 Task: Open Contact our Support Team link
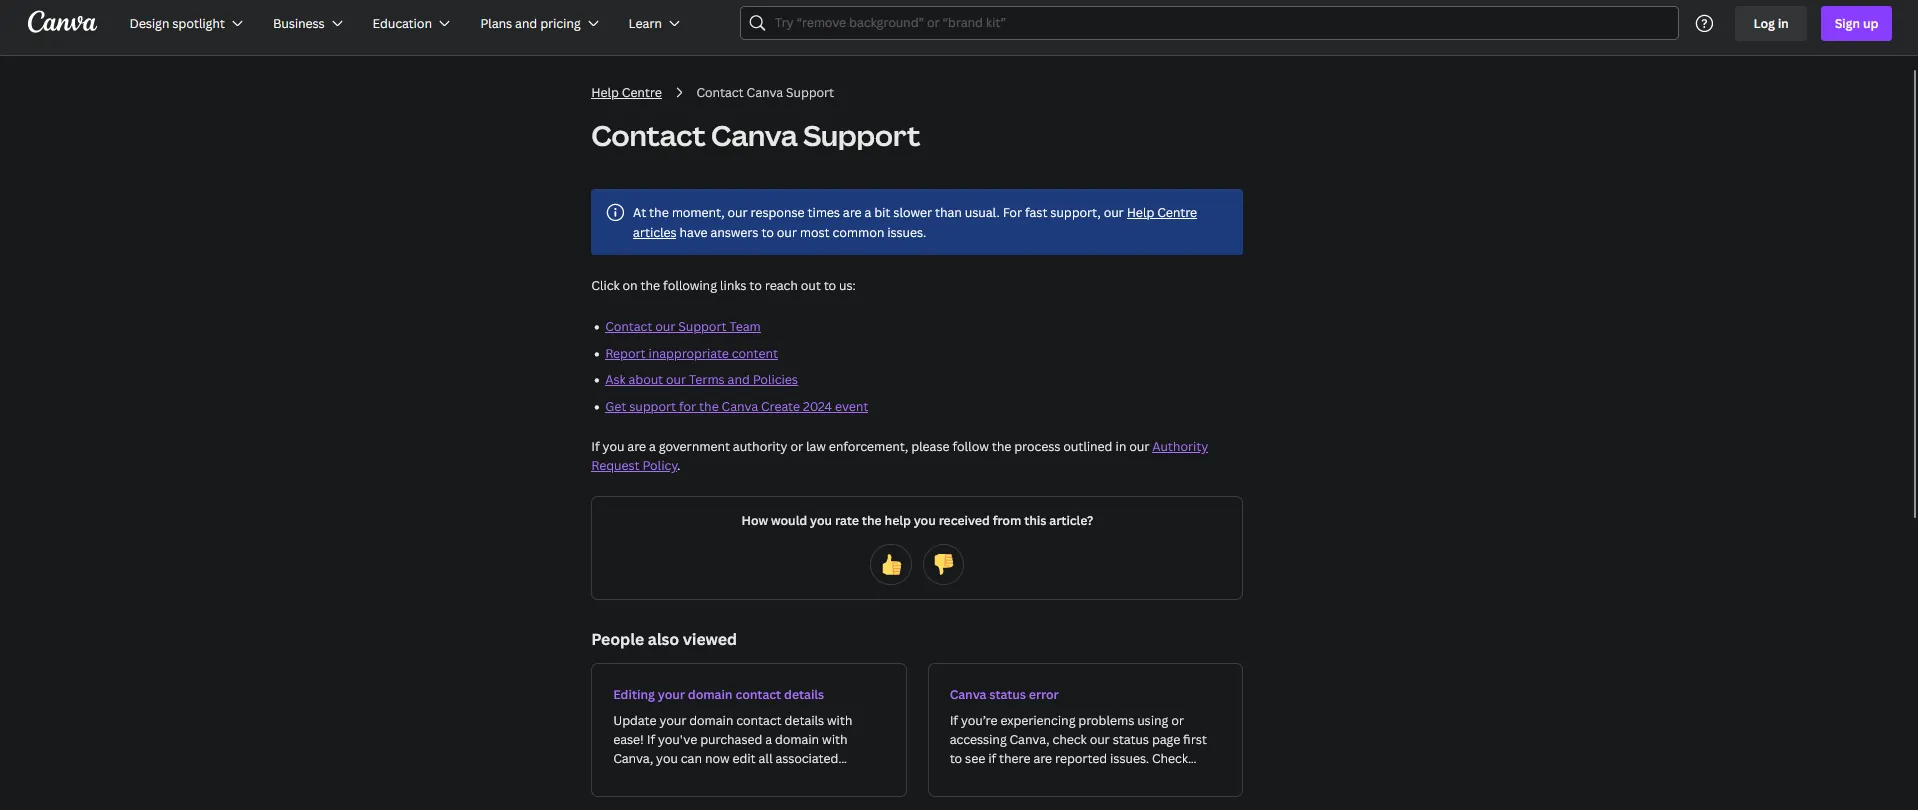683,327
